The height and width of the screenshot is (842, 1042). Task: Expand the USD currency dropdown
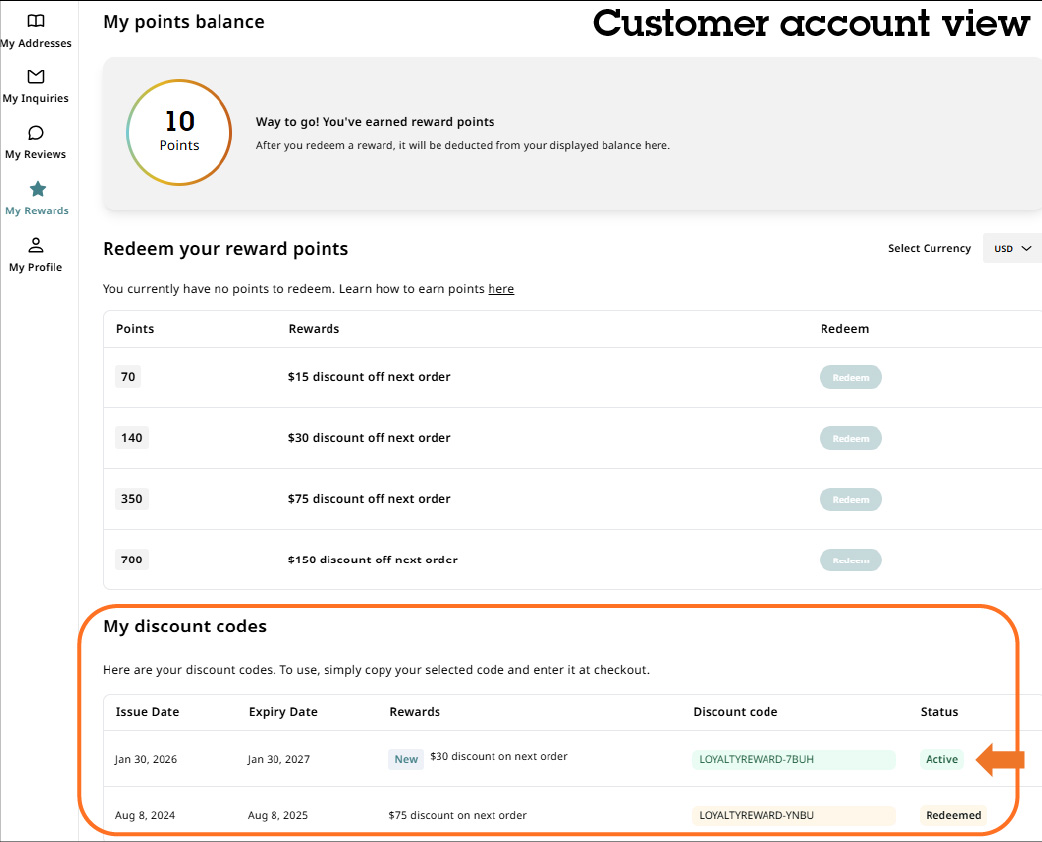pyautogui.click(x=1011, y=248)
